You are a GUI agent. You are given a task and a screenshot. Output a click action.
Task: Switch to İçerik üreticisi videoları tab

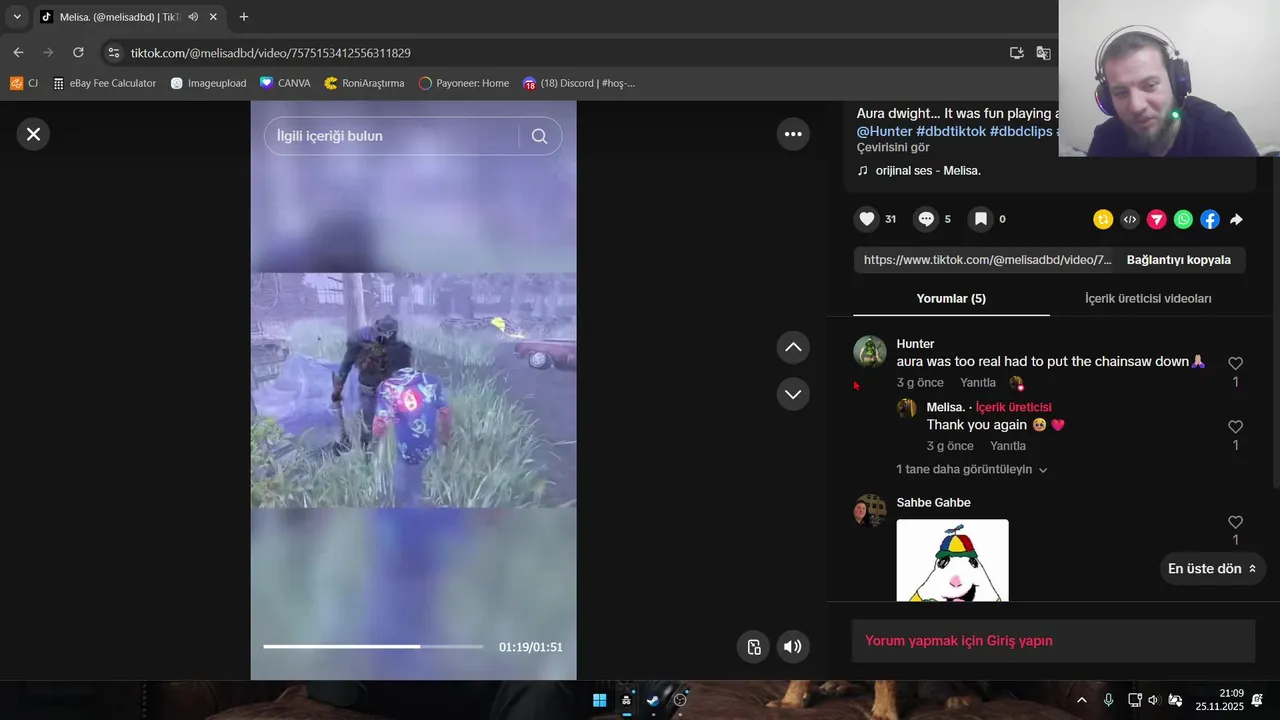(1148, 298)
